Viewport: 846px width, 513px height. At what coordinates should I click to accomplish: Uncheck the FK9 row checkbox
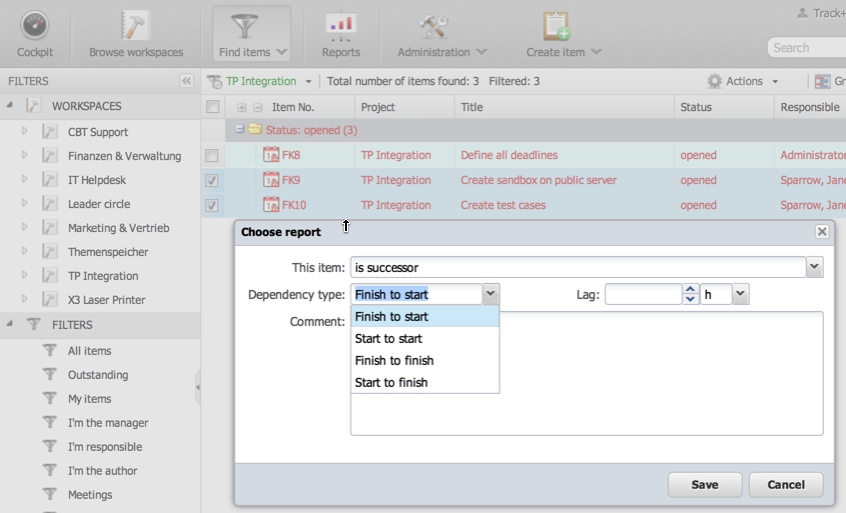(x=212, y=181)
